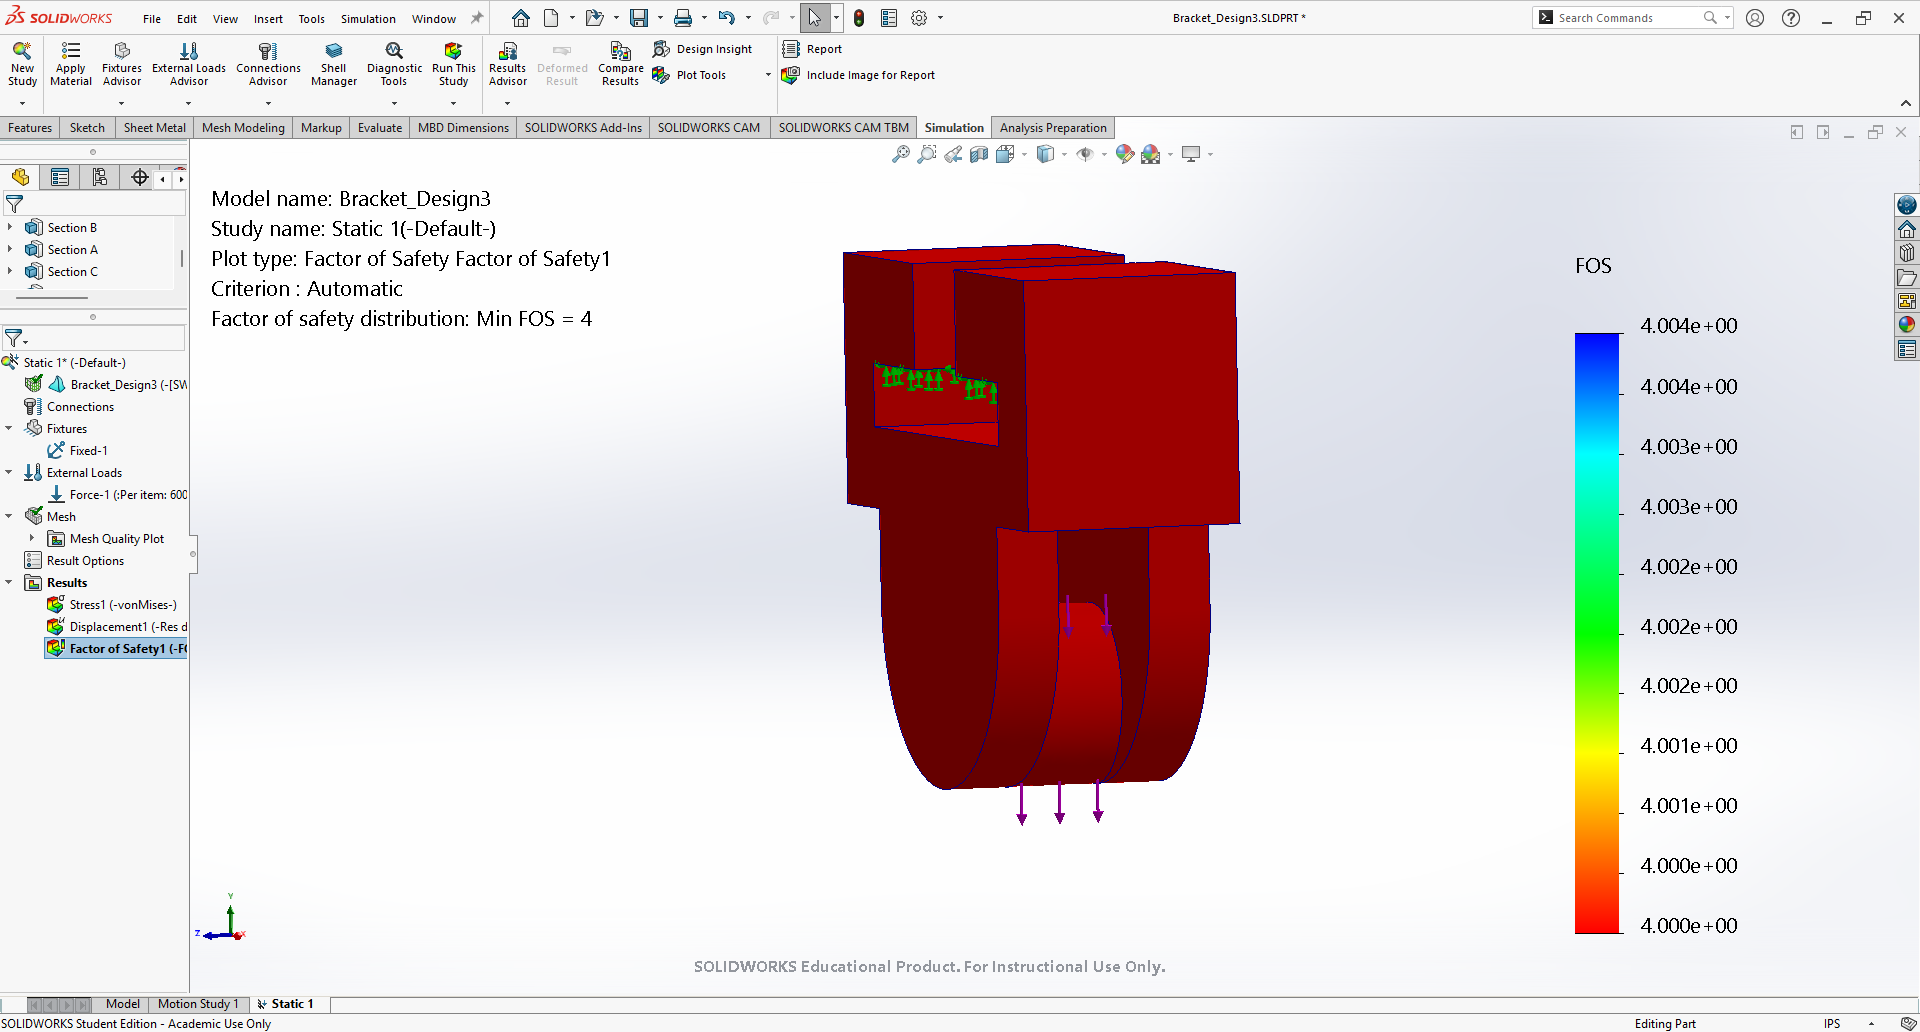Click Edit Appearance icon in the view toolbar

coord(1125,154)
